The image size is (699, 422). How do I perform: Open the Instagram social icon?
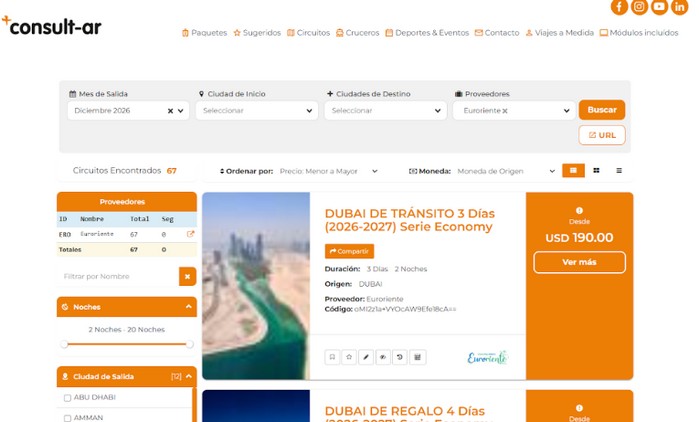pyautogui.click(x=640, y=8)
